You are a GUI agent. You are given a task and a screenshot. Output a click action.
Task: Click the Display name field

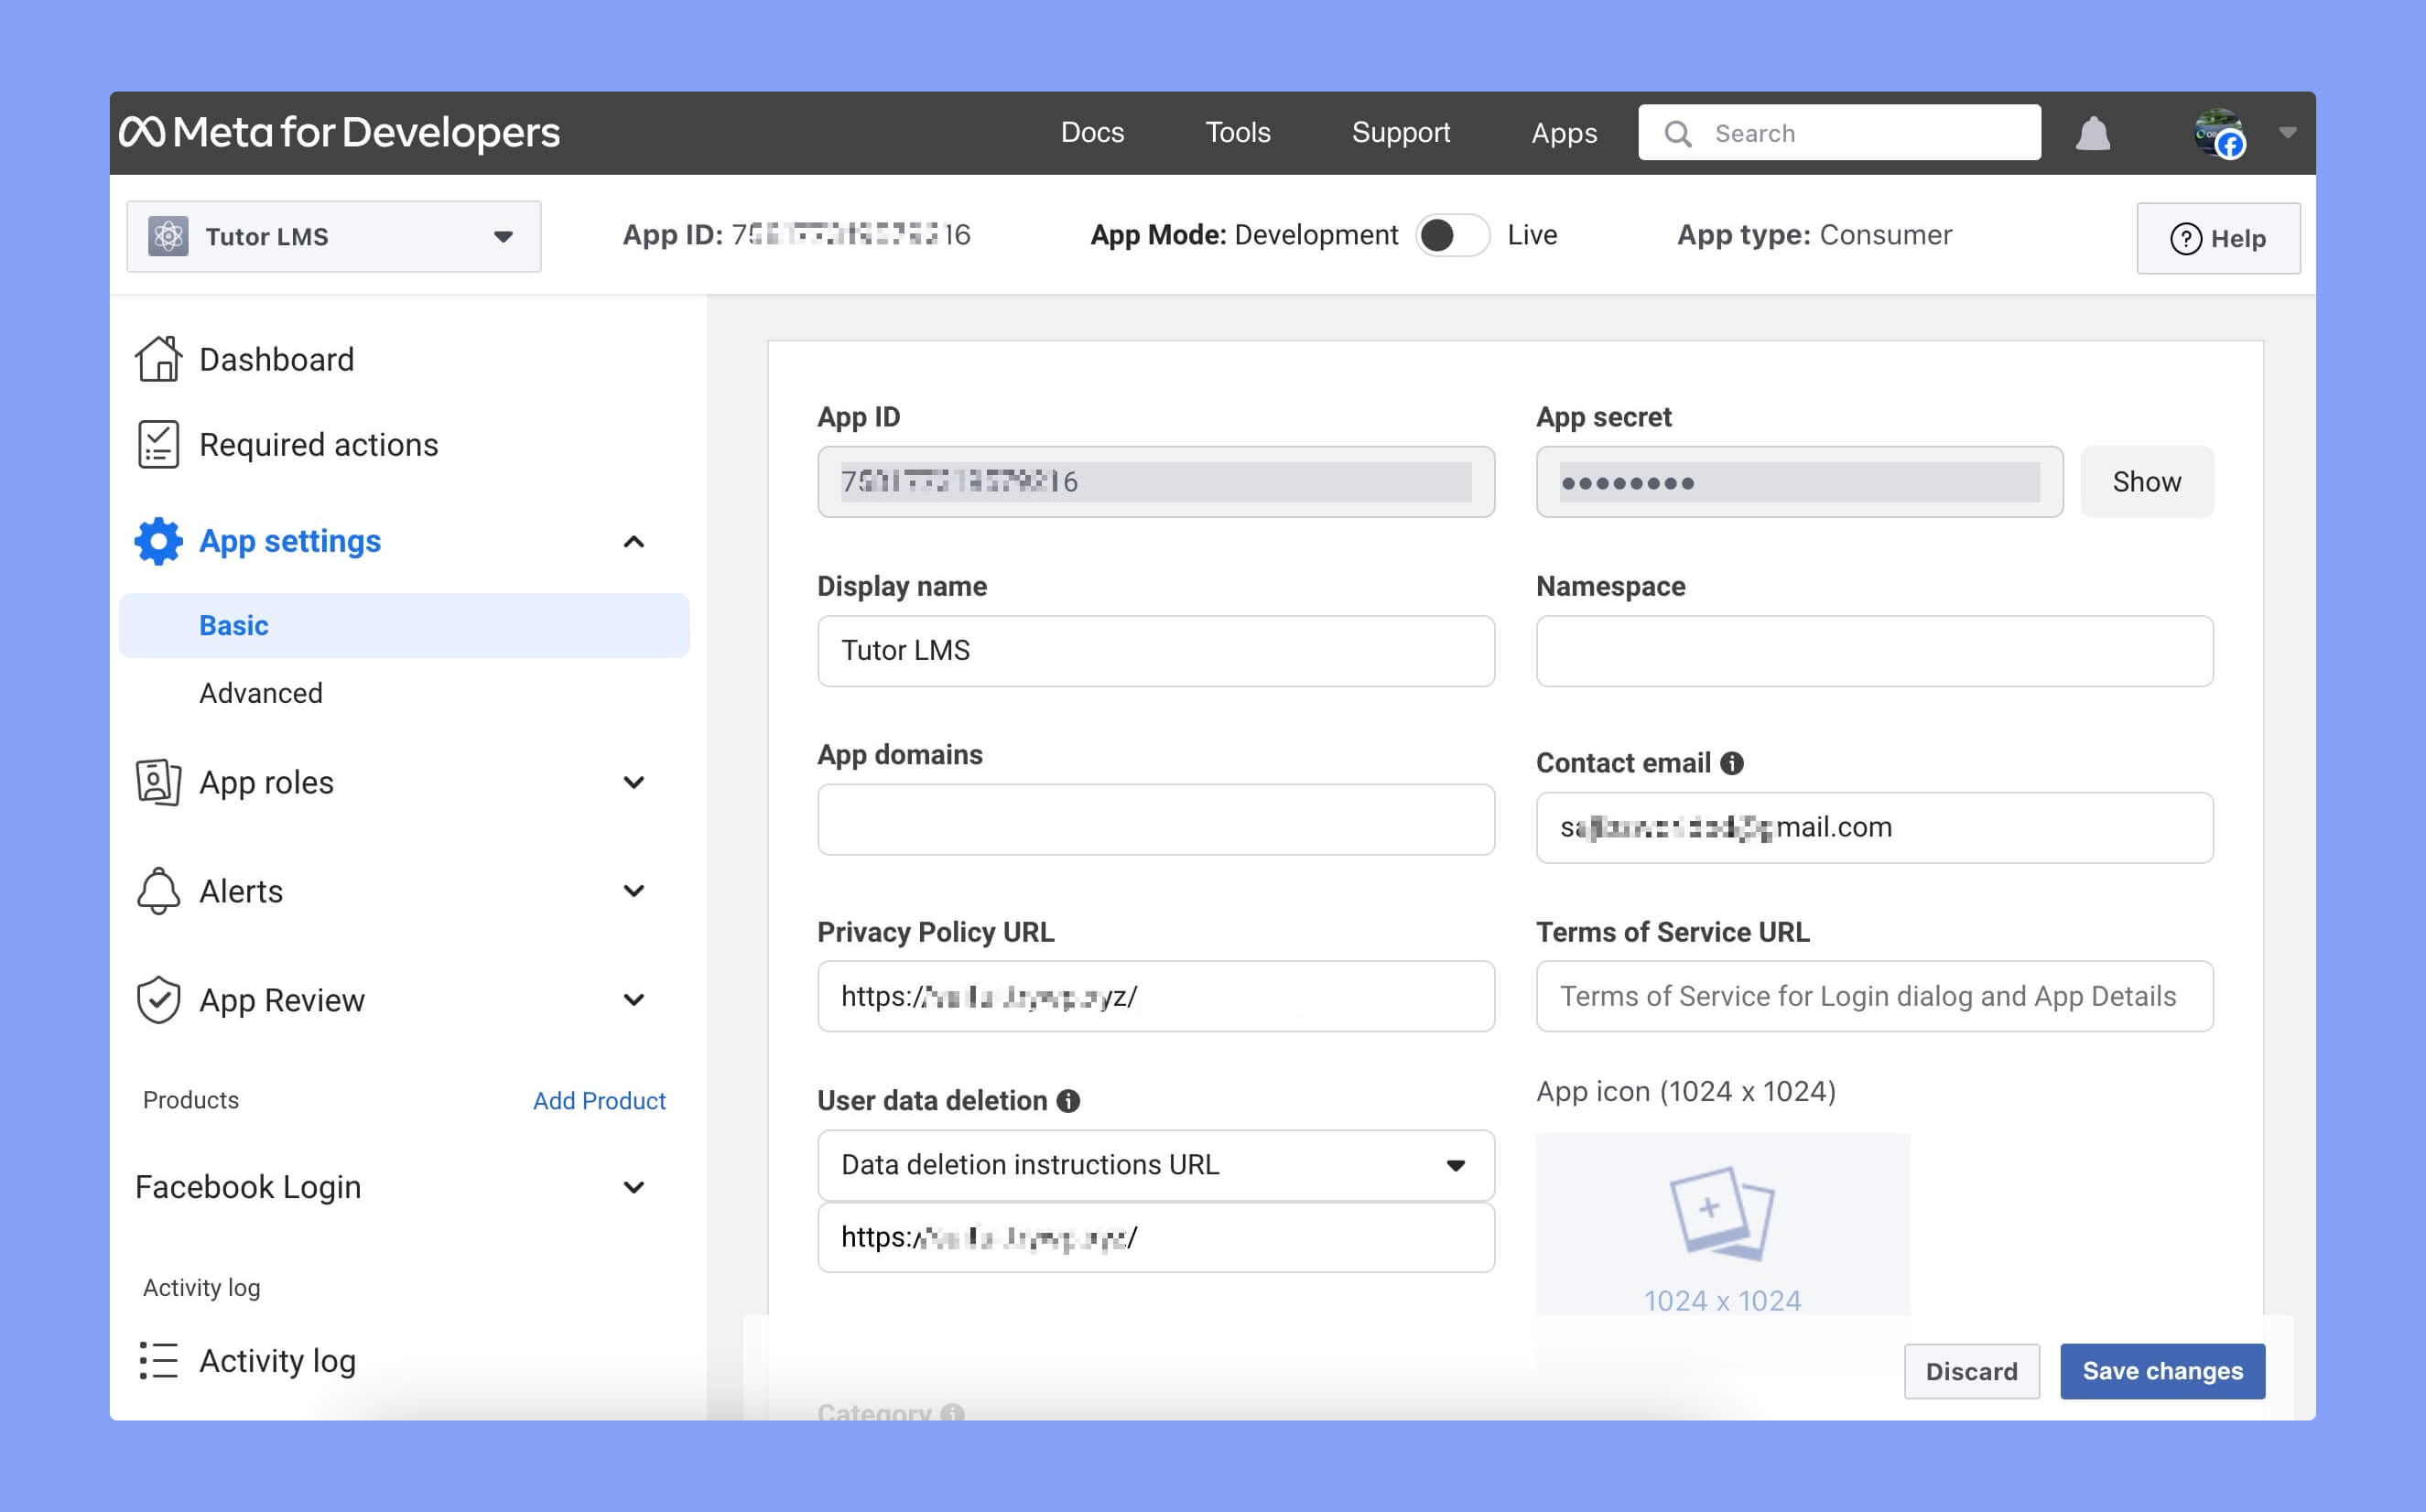pyautogui.click(x=1156, y=651)
